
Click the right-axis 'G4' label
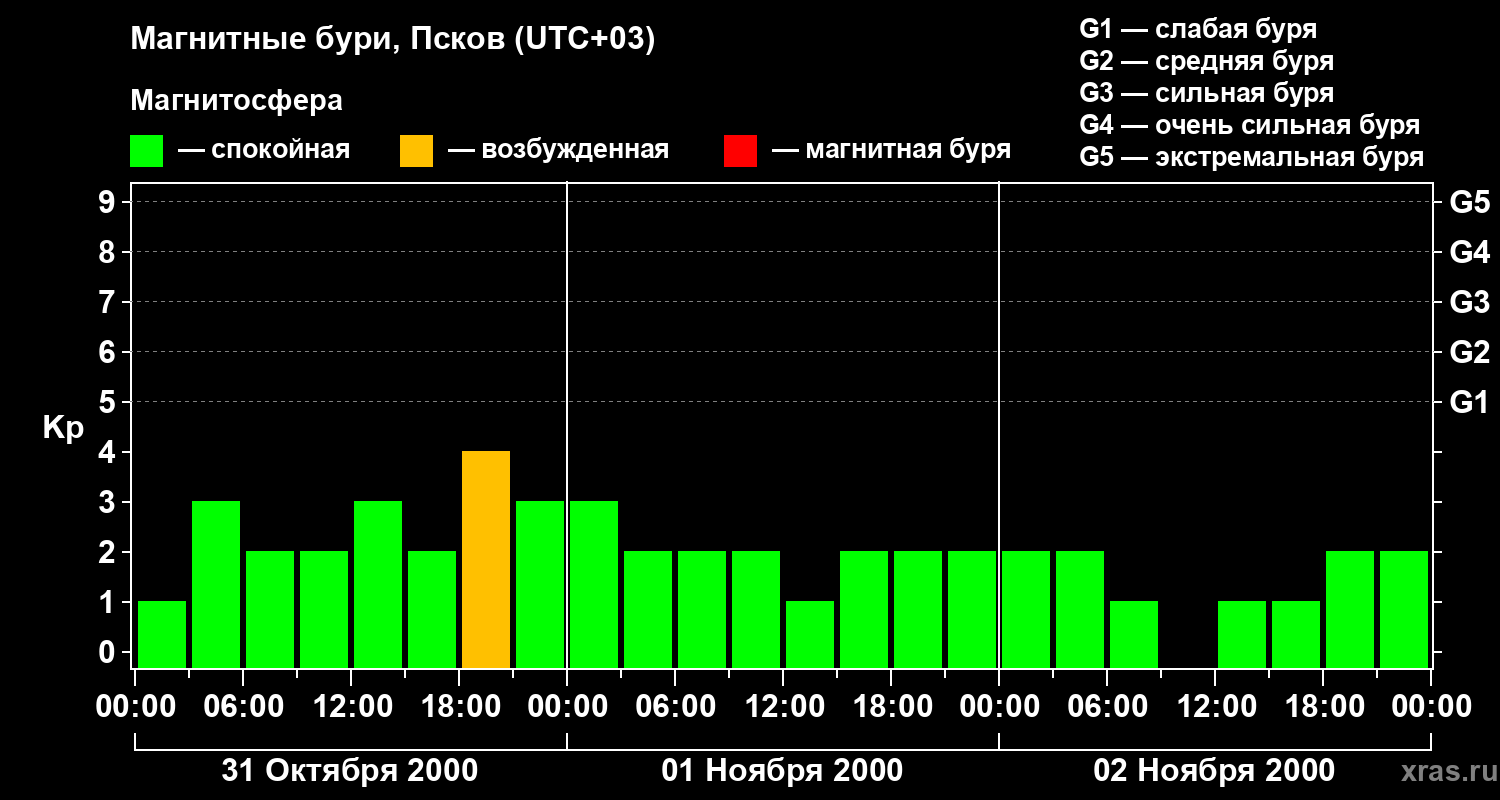(x=1469, y=252)
